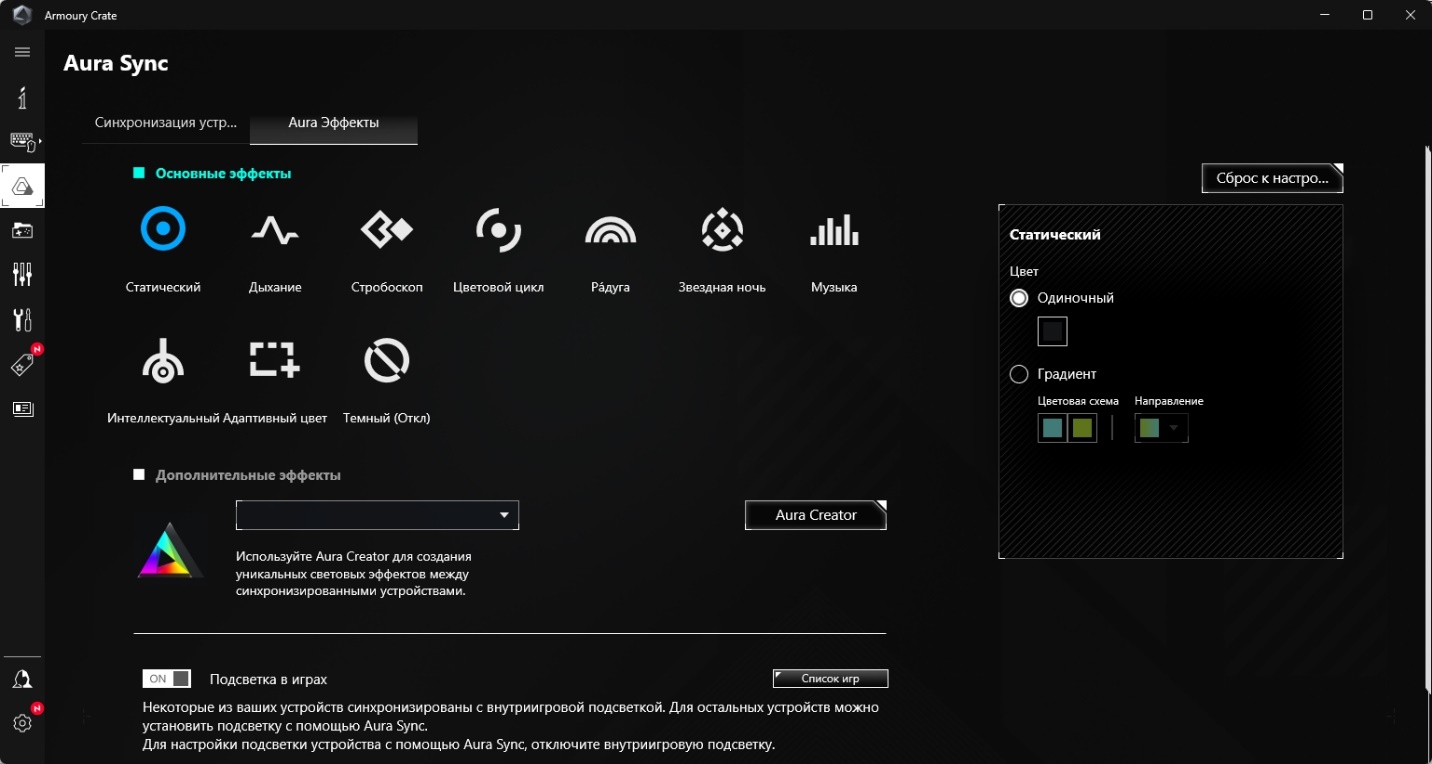Open the Game Library gamepad sidebar icon
Viewport: 1432px width, 764px height.
point(22,231)
